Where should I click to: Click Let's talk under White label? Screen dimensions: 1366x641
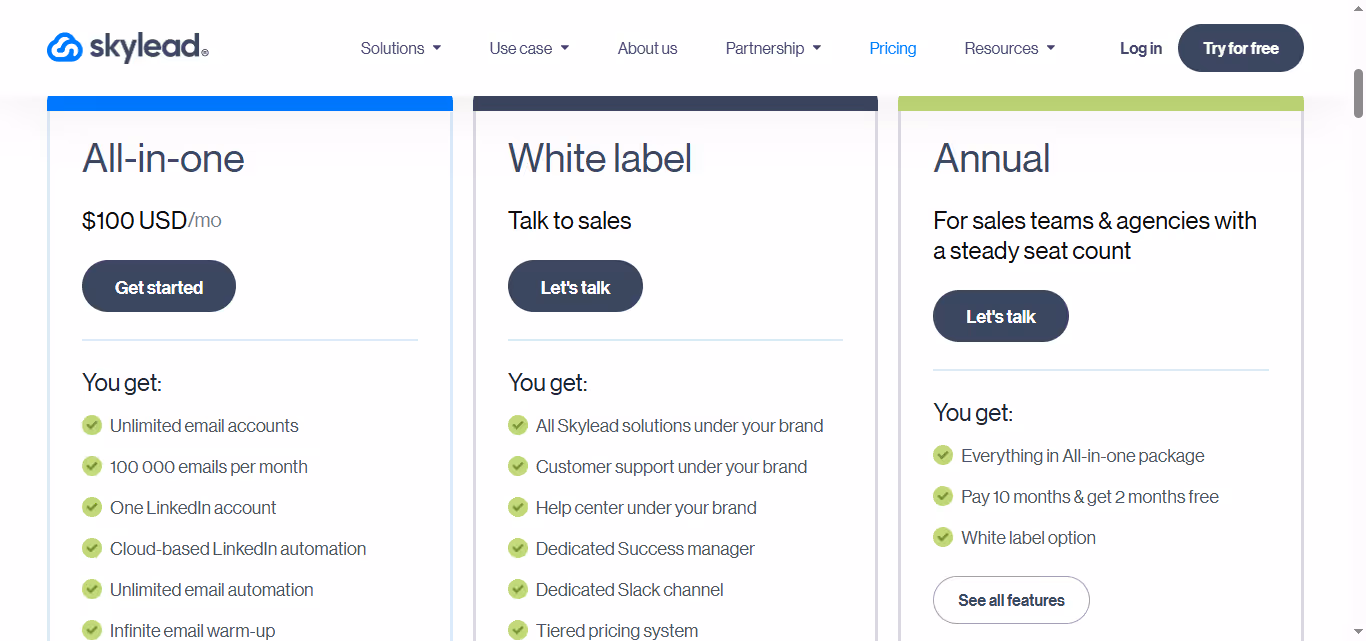[575, 286]
